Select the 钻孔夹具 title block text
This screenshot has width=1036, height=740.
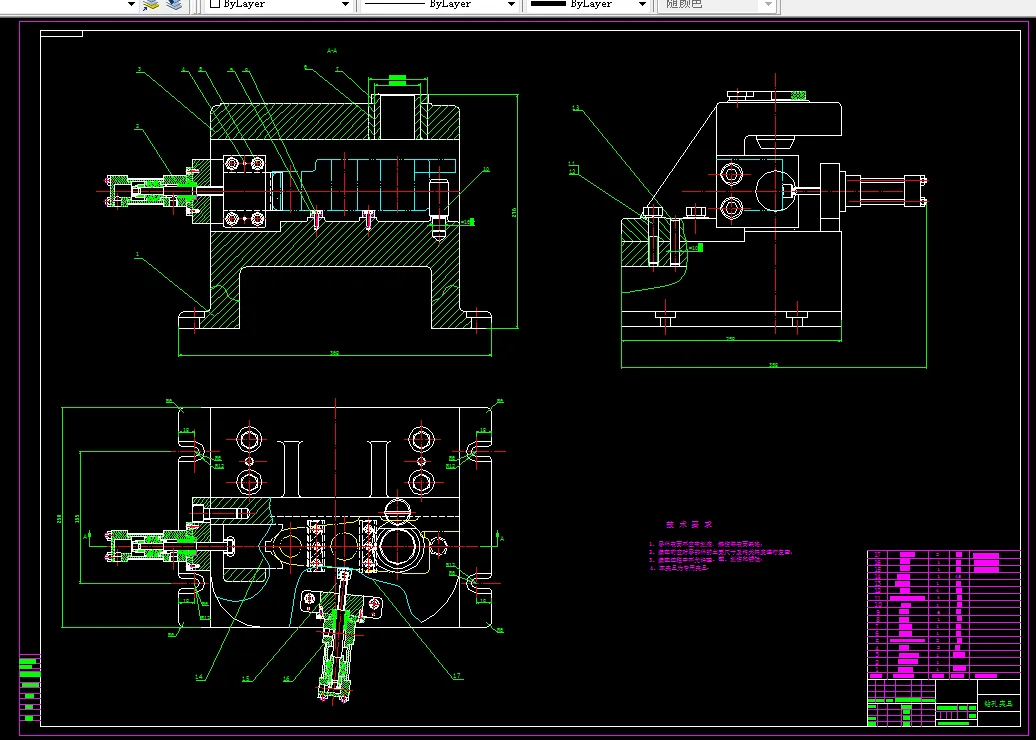pyautogui.click(x=997, y=703)
